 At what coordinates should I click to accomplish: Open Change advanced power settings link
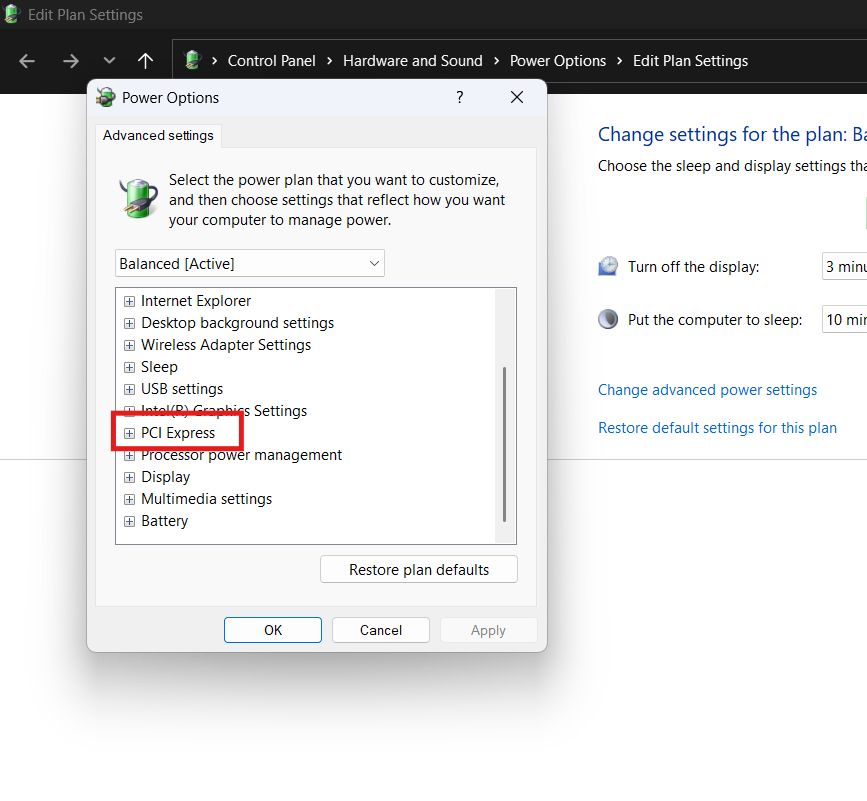[707, 390]
